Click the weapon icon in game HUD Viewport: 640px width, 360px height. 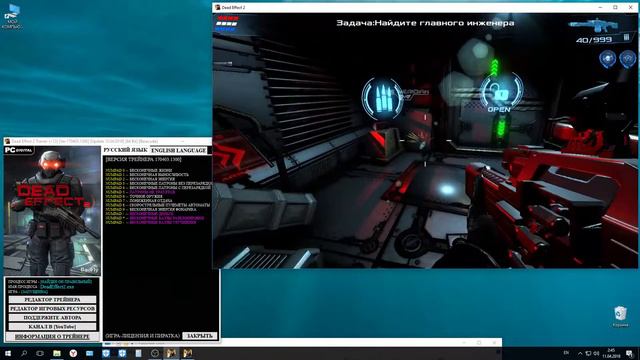(x=594, y=25)
